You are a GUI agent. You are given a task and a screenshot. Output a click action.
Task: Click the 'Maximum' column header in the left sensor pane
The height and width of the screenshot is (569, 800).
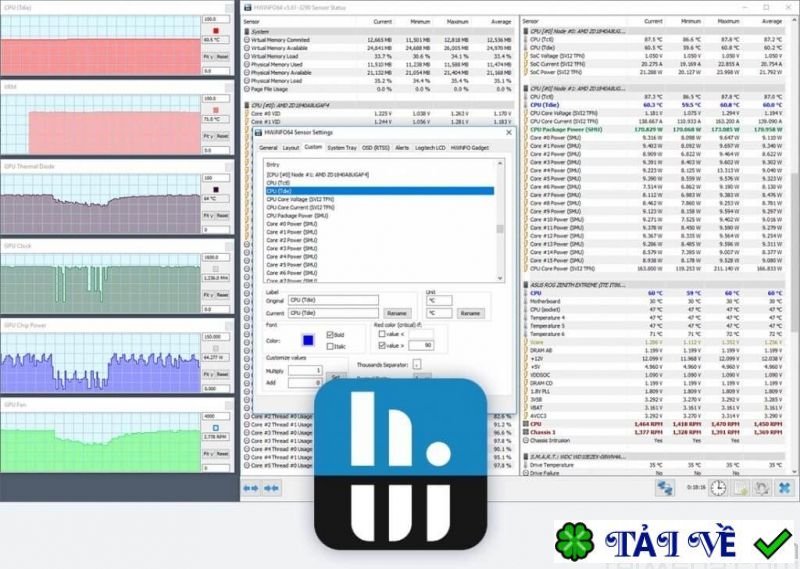point(457,21)
